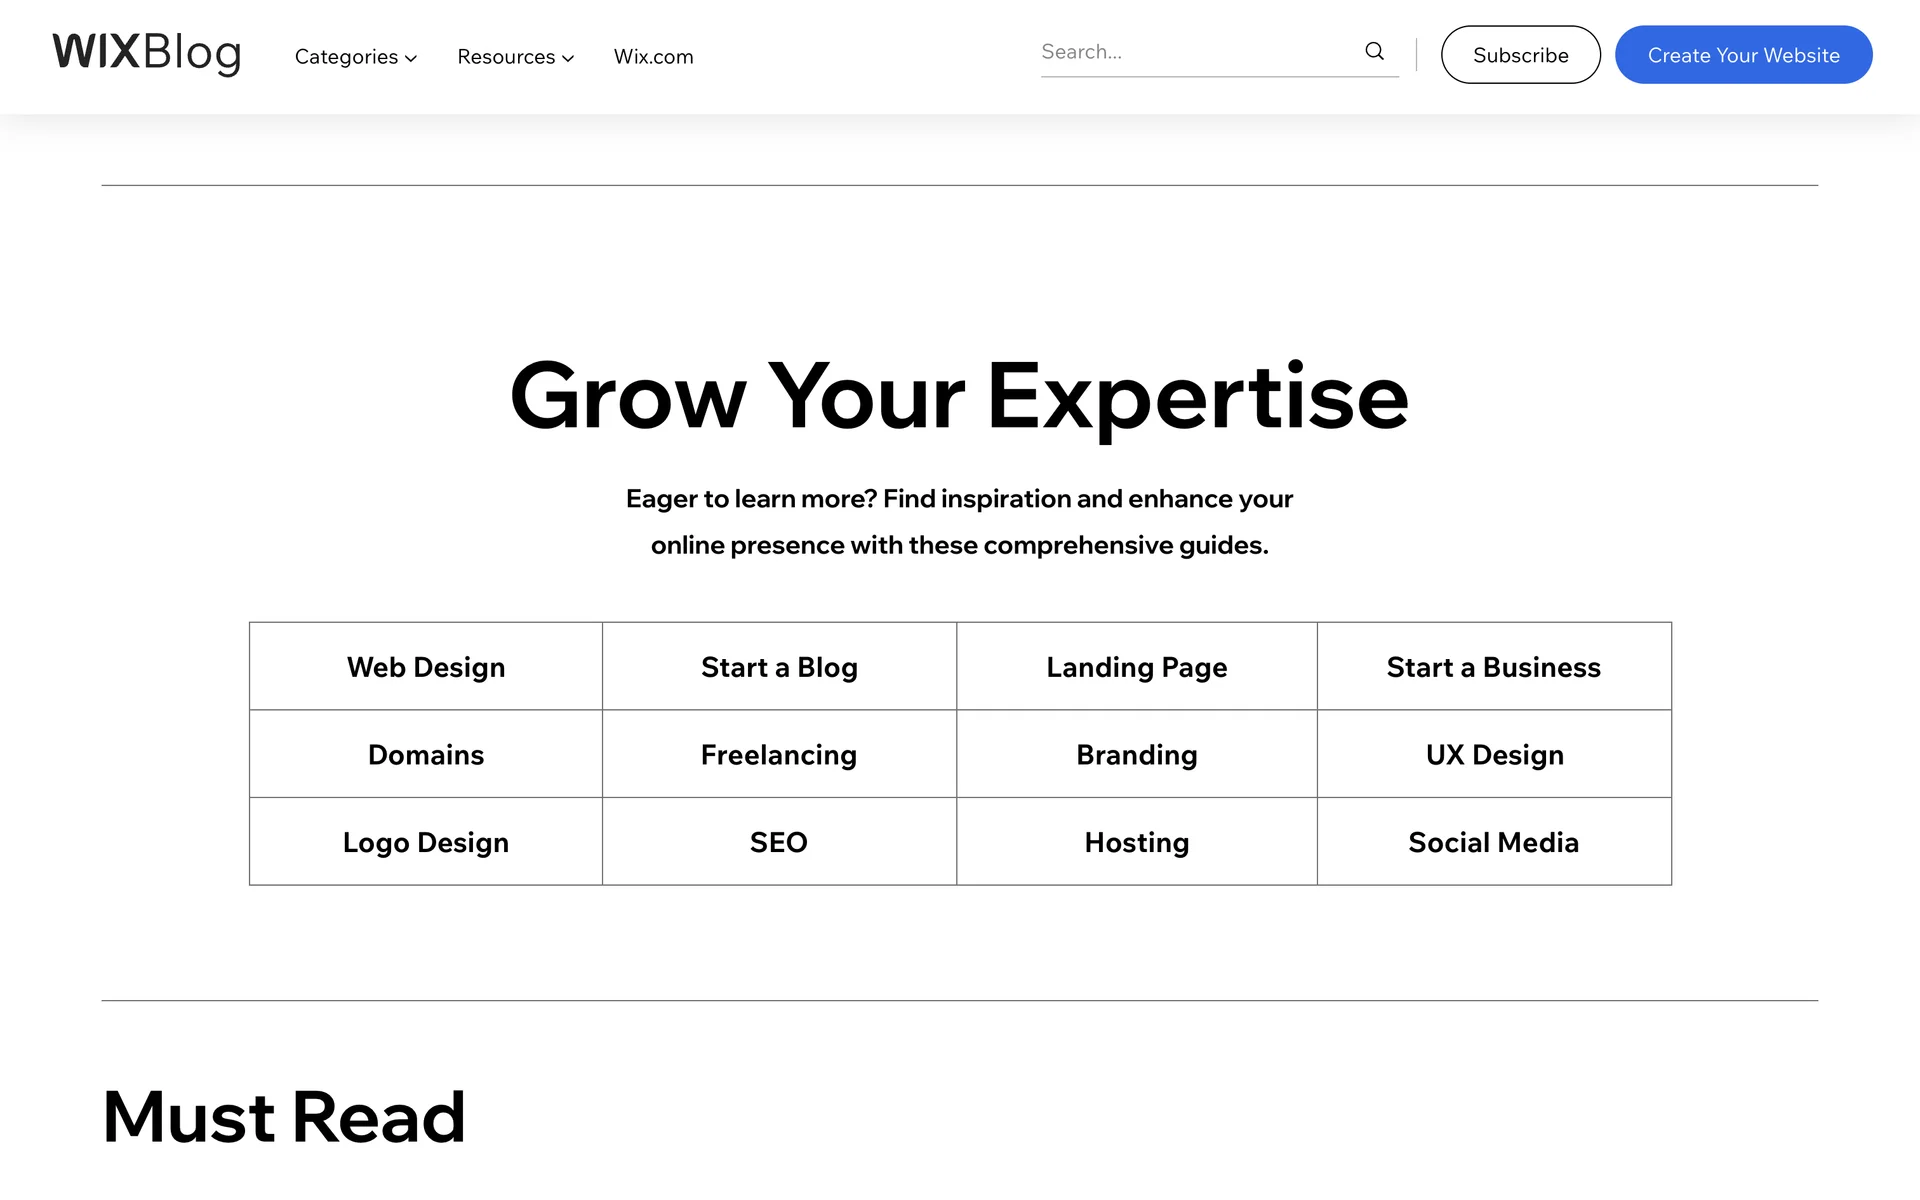
Task: Open the Start a Blog guide
Action: [x=779, y=667]
